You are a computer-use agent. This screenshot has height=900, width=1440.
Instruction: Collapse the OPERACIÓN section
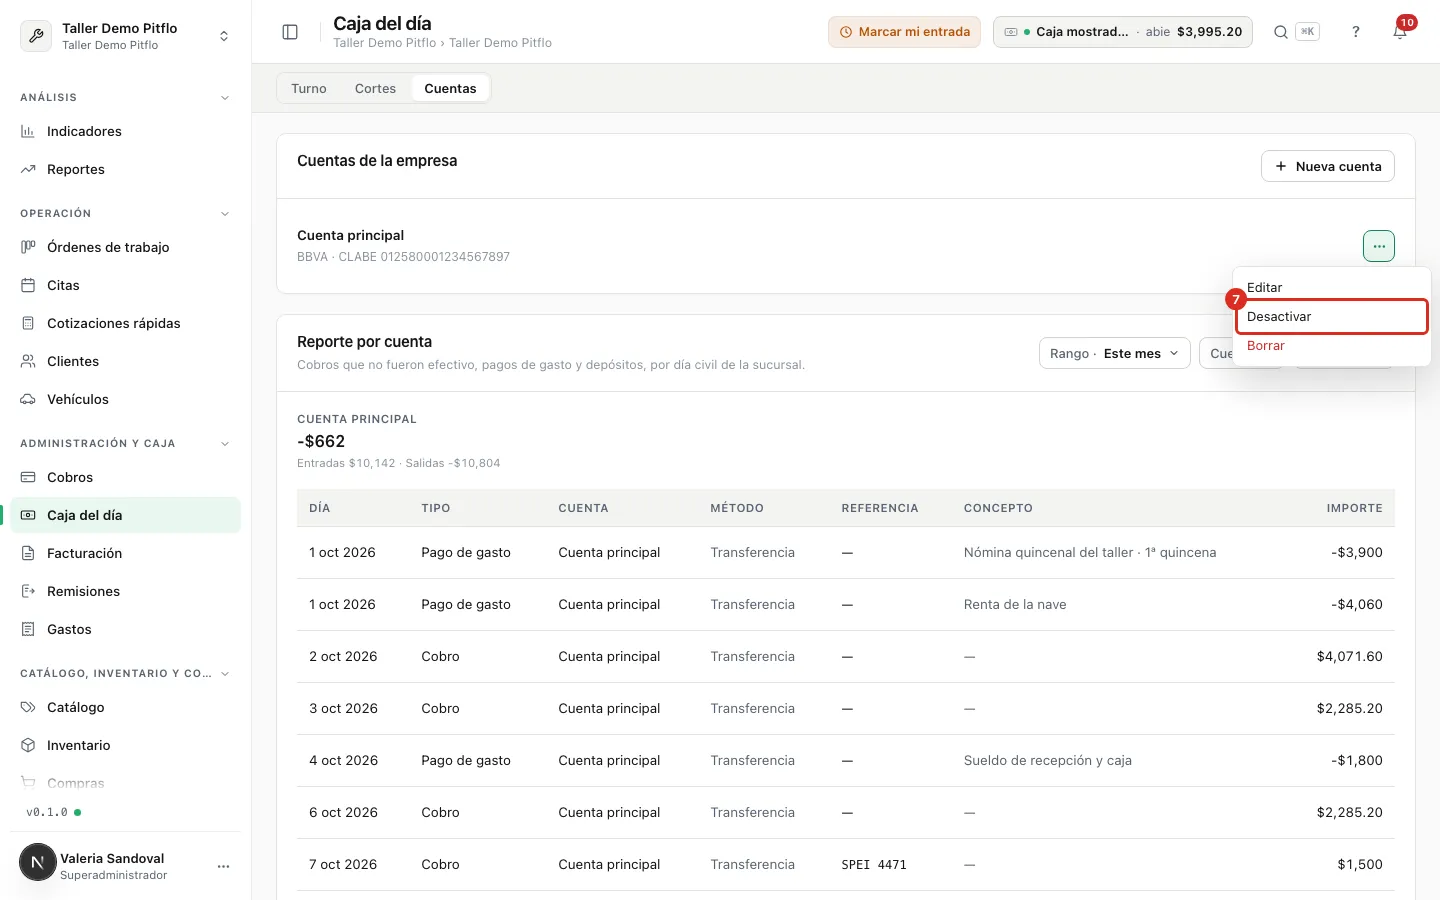coord(225,214)
